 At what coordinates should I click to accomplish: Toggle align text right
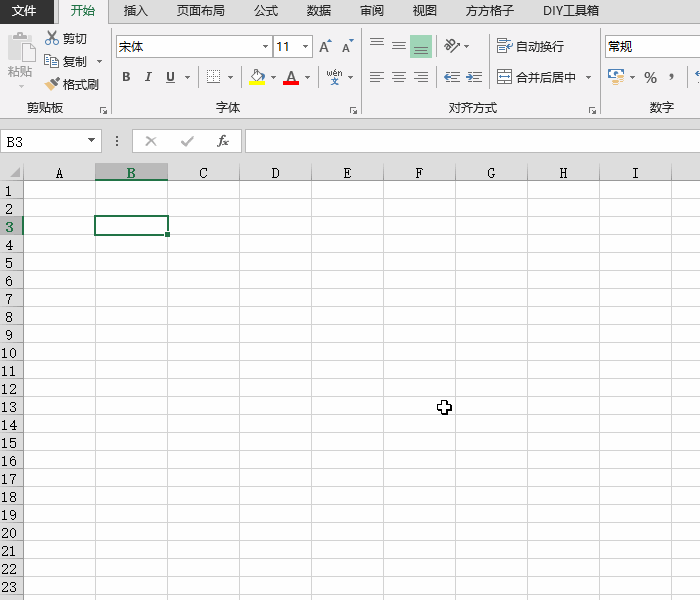(421, 77)
